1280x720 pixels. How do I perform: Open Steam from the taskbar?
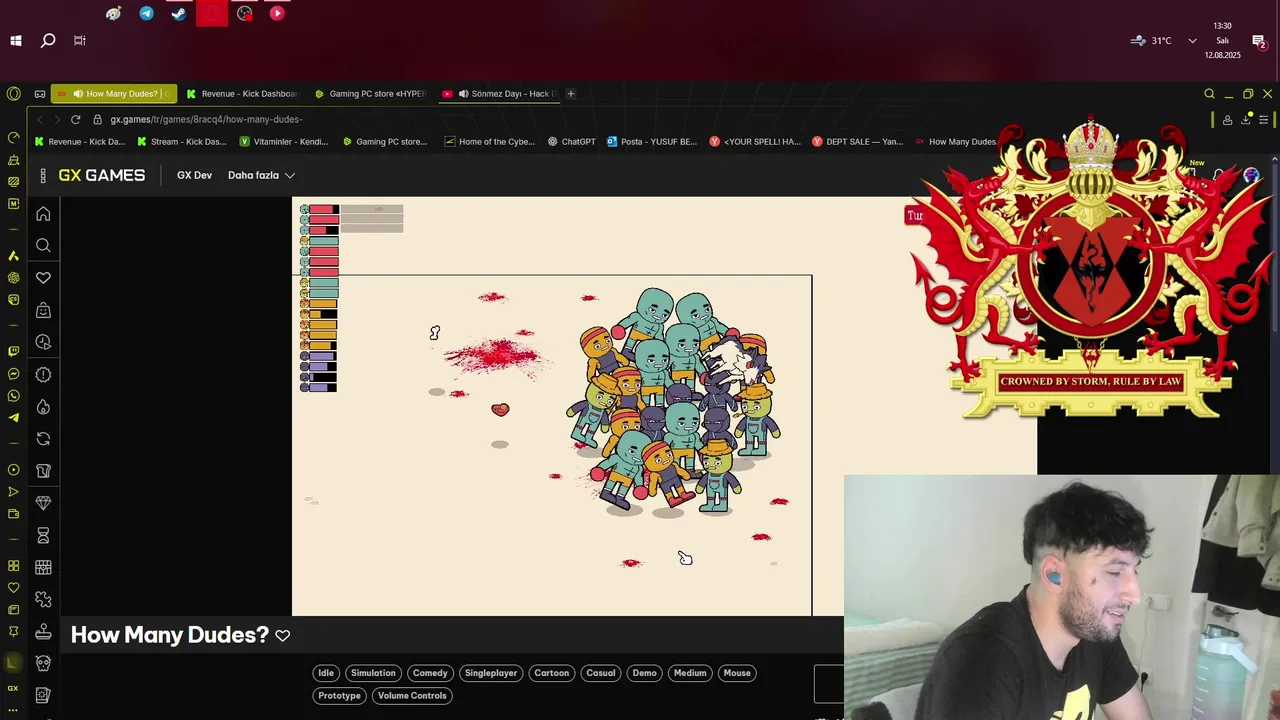pos(179,14)
